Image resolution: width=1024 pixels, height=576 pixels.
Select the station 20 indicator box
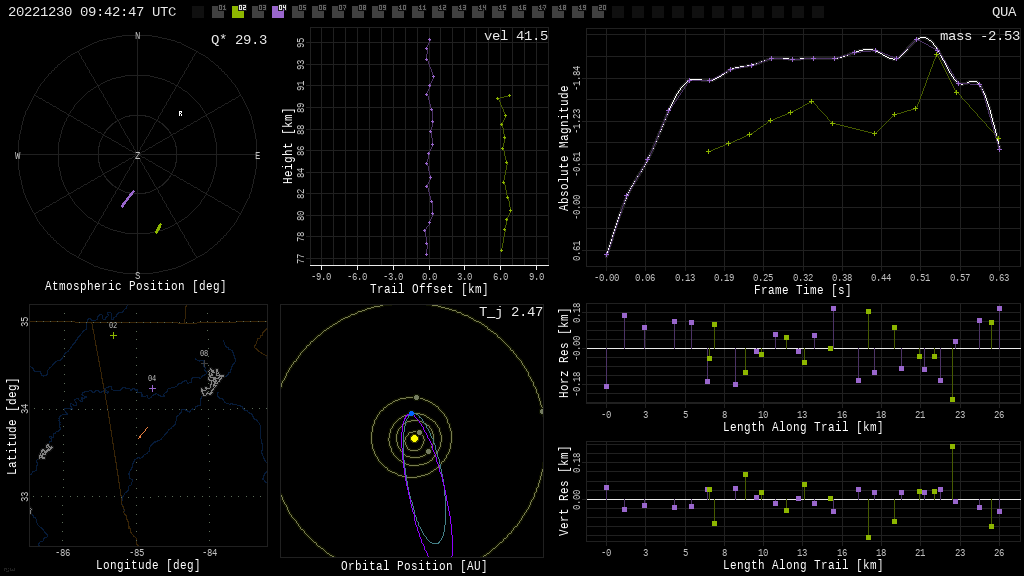pos(598,12)
